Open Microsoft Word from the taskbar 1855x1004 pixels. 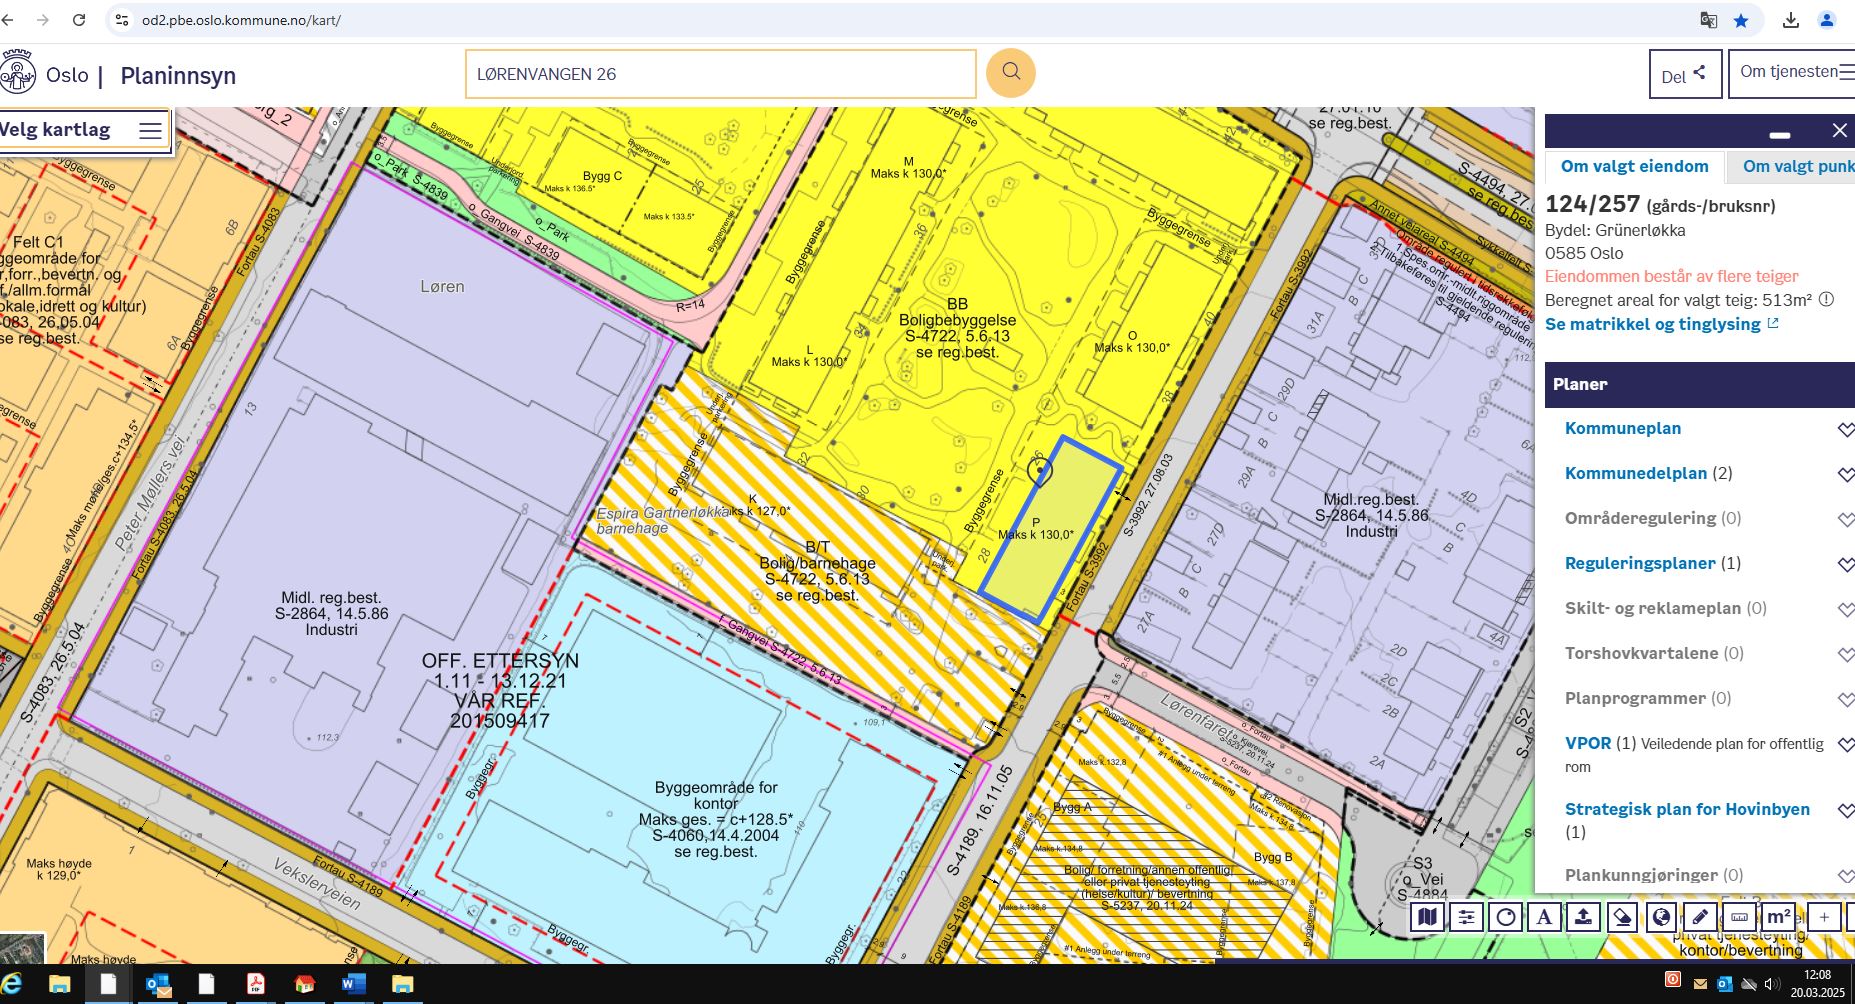353,985
